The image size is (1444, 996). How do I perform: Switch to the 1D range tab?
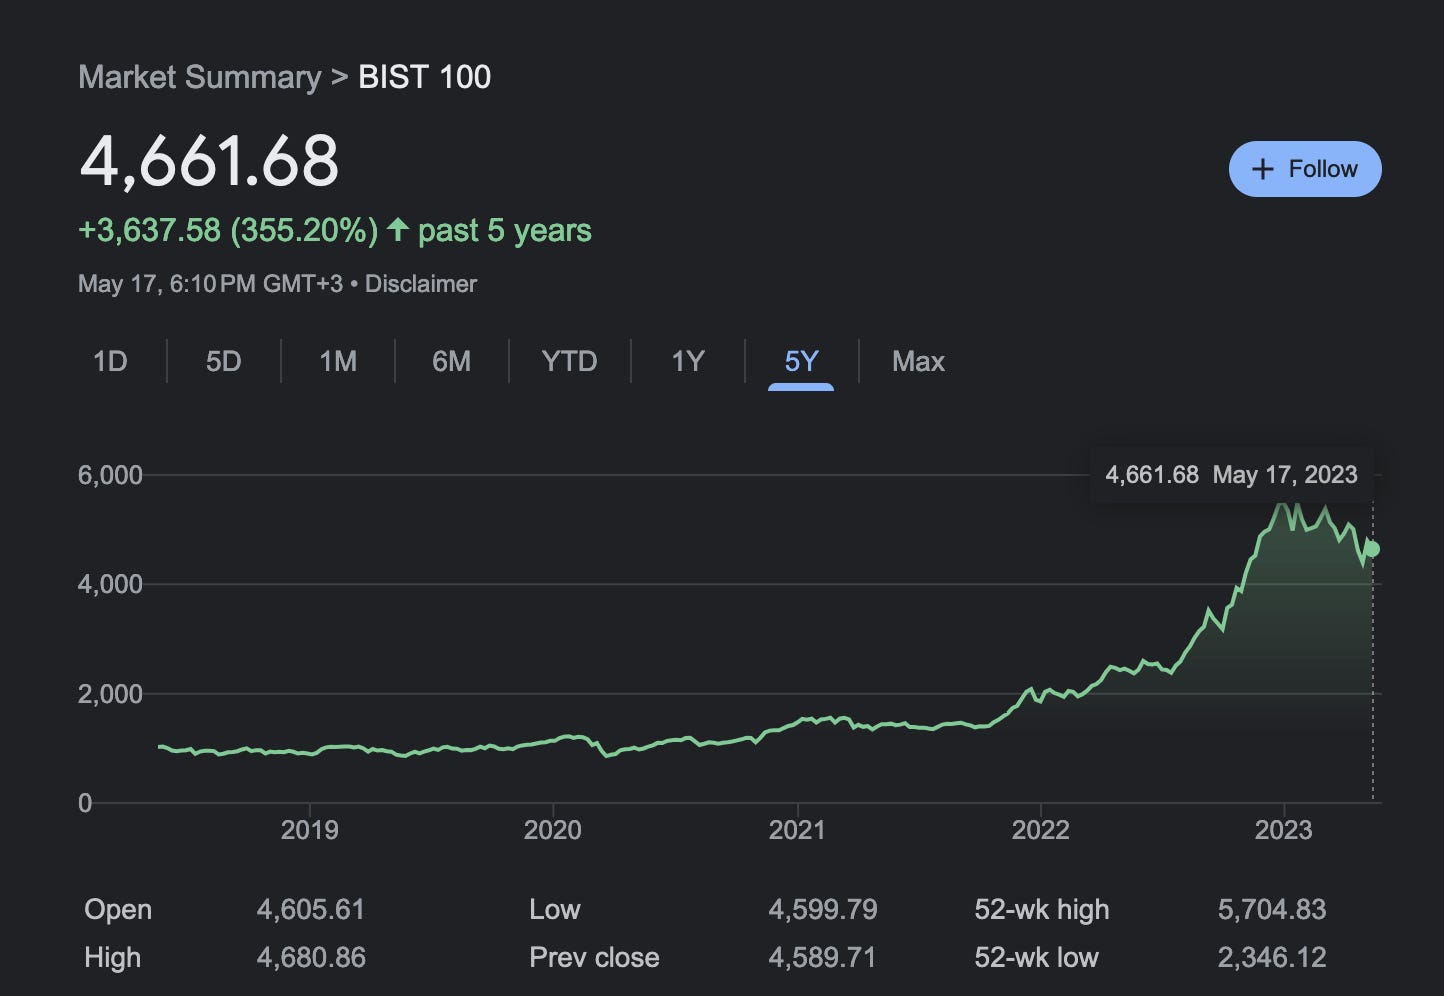coord(110,361)
